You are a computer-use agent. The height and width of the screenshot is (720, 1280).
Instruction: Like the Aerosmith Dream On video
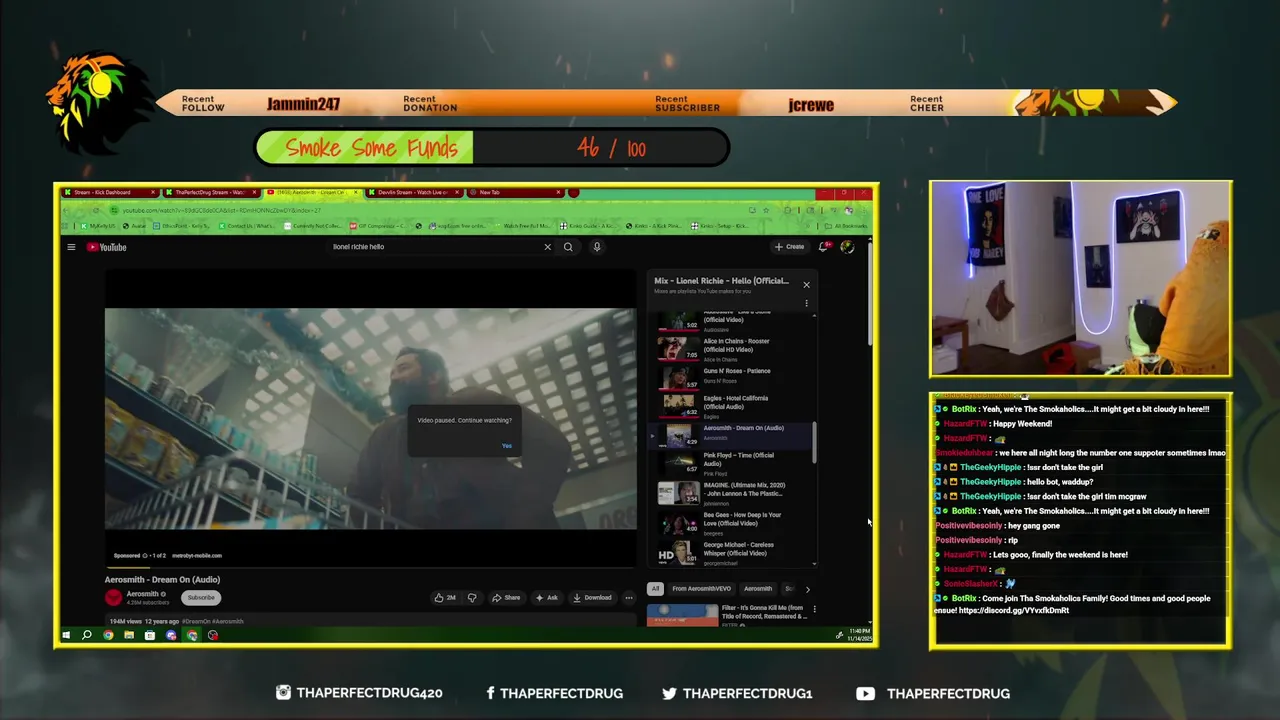coord(445,598)
